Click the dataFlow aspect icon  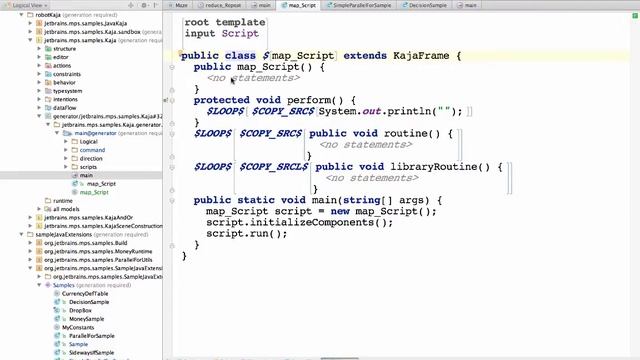(x=48, y=108)
